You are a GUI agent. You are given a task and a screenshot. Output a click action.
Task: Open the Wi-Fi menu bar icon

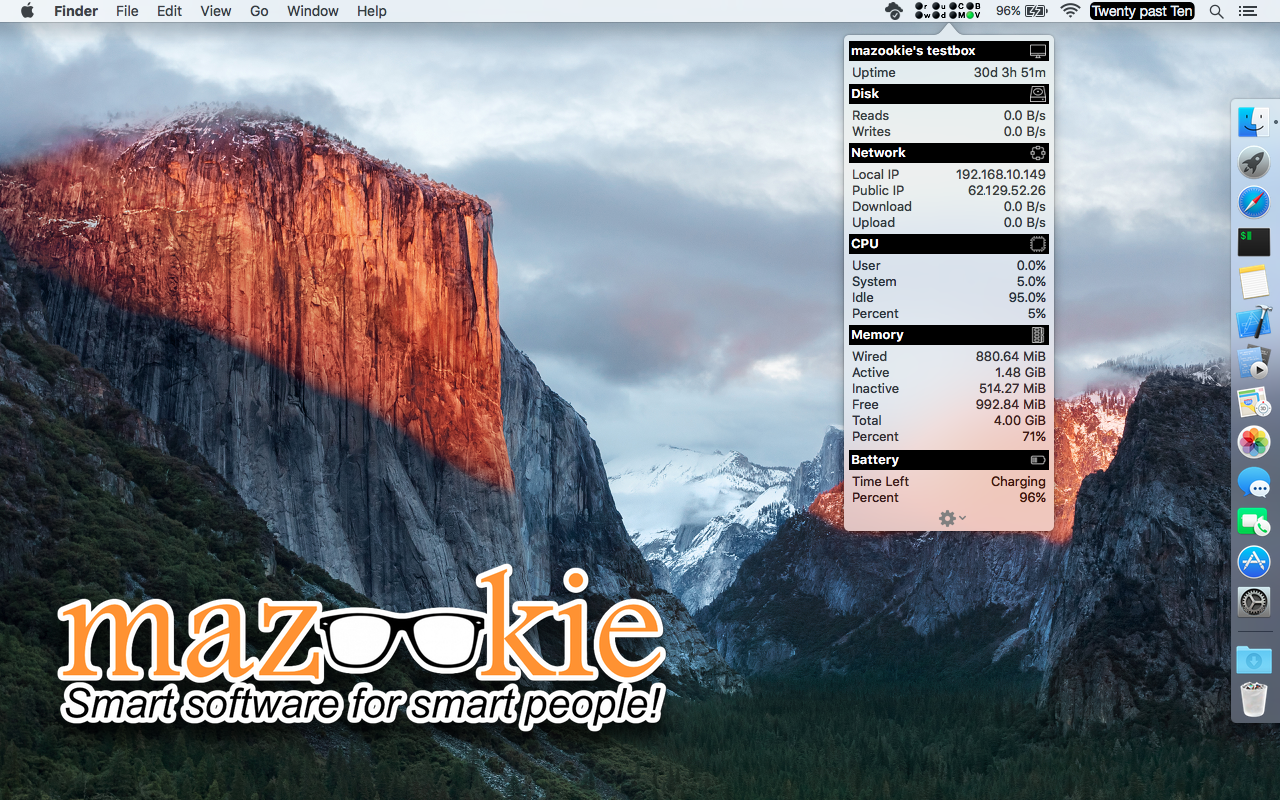pyautogui.click(x=1070, y=11)
